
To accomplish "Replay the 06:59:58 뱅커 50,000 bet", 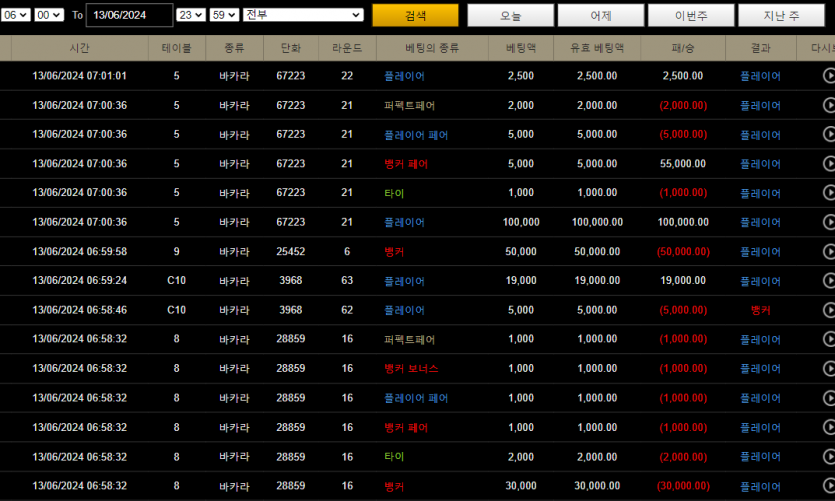I will 829,251.
